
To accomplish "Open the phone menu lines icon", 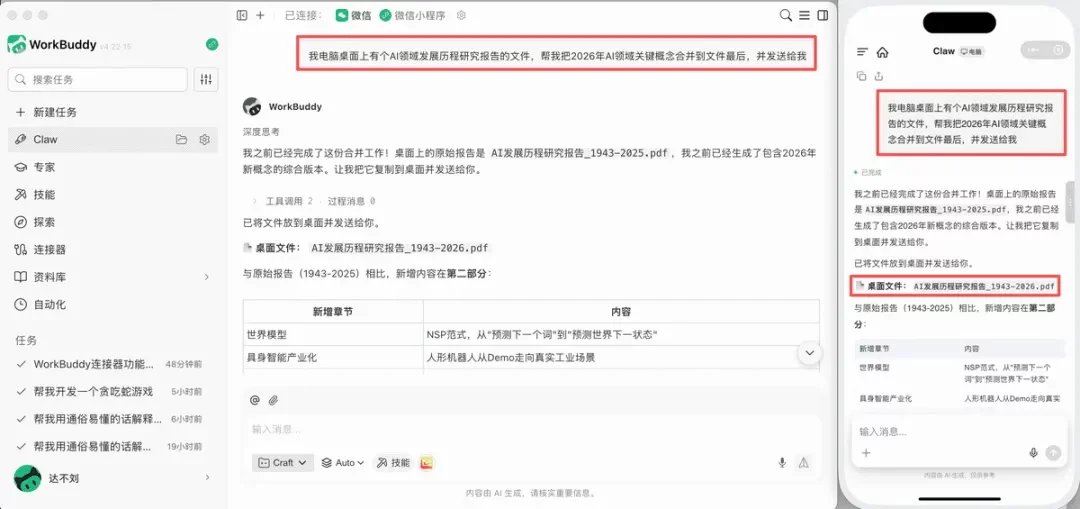I will pyautogui.click(x=862, y=52).
